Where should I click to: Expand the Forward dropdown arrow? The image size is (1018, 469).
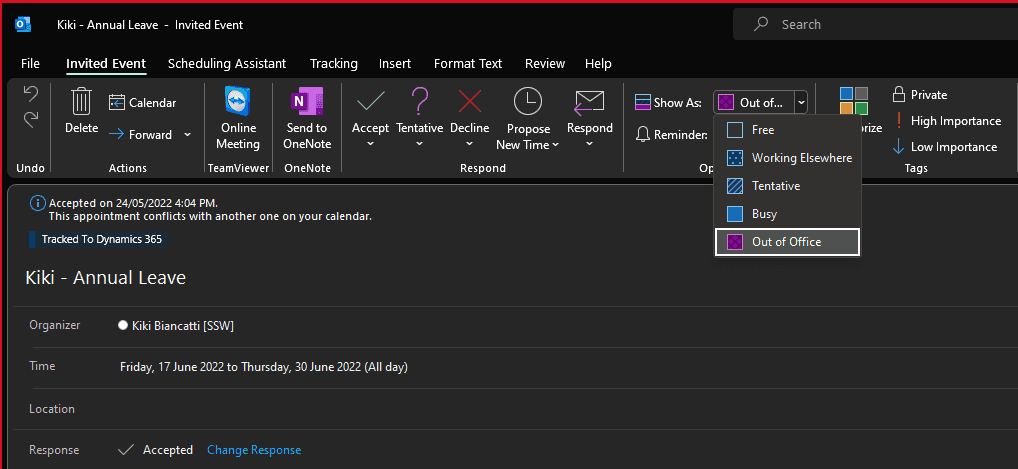[x=187, y=135]
